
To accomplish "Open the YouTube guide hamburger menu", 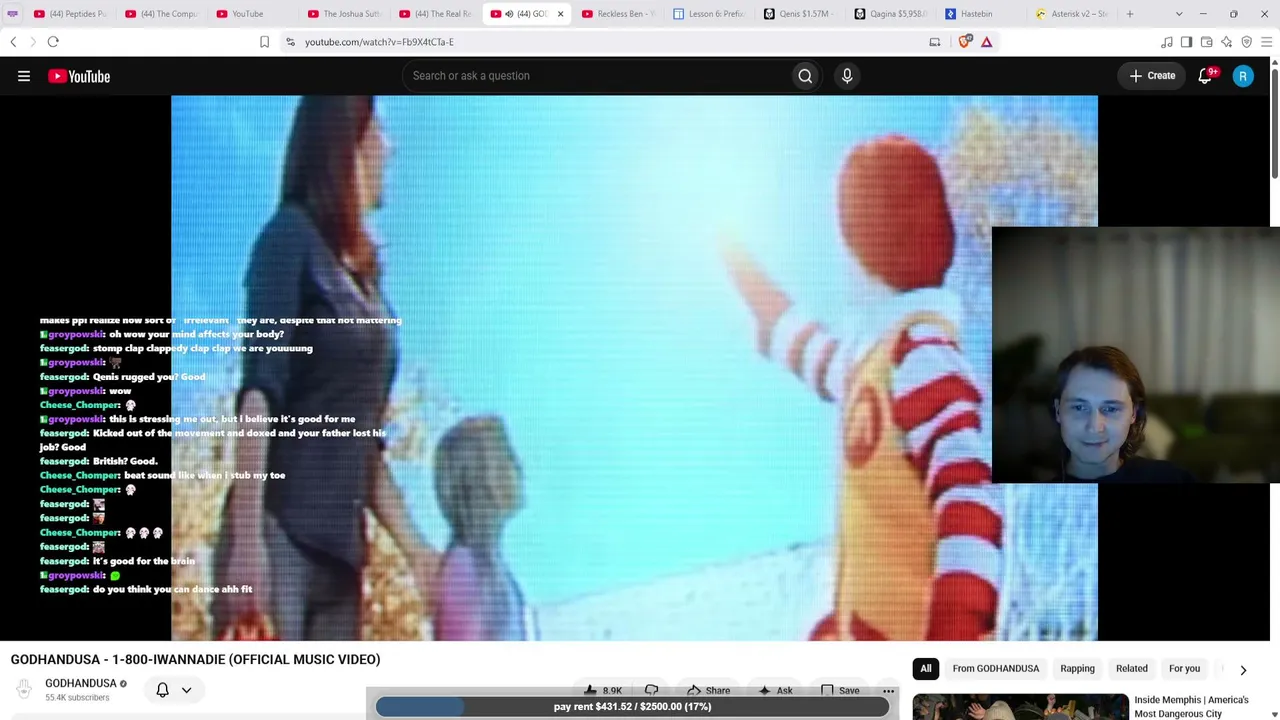I will [24, 76].
